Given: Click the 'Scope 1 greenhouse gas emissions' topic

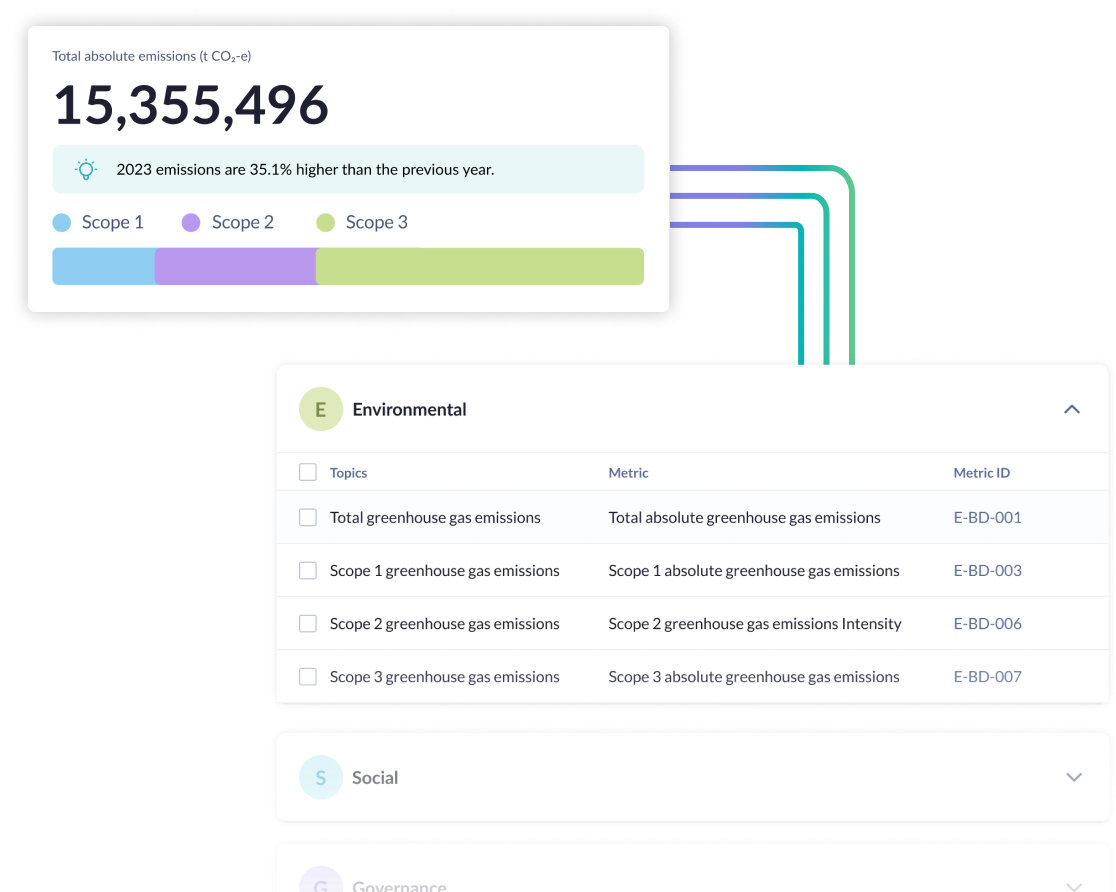Looking at the screenshot, I should 444,570.
